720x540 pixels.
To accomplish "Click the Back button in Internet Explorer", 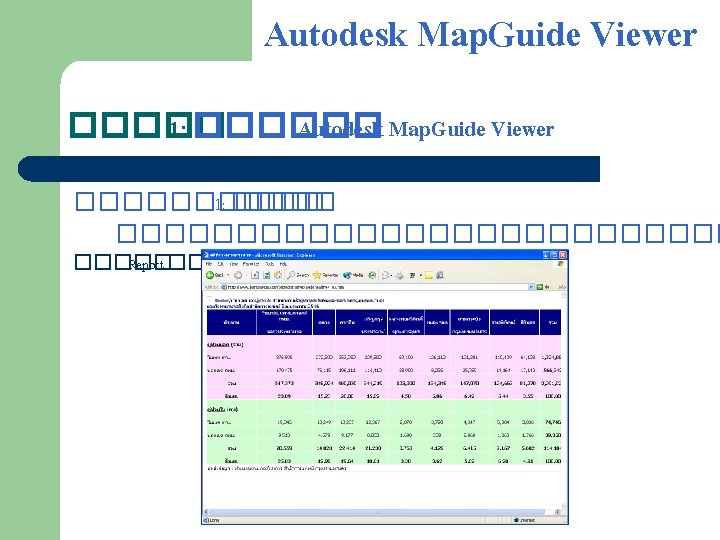I will (214, 275).
